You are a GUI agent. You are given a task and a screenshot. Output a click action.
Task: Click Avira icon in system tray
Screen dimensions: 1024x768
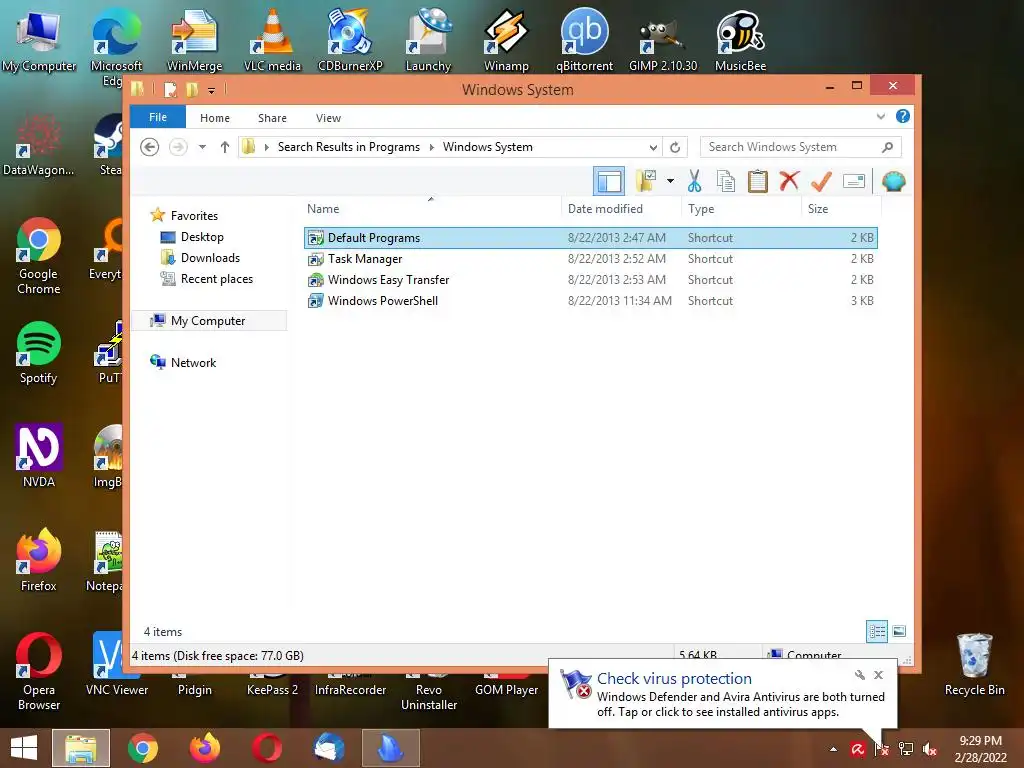coord(857,749)
